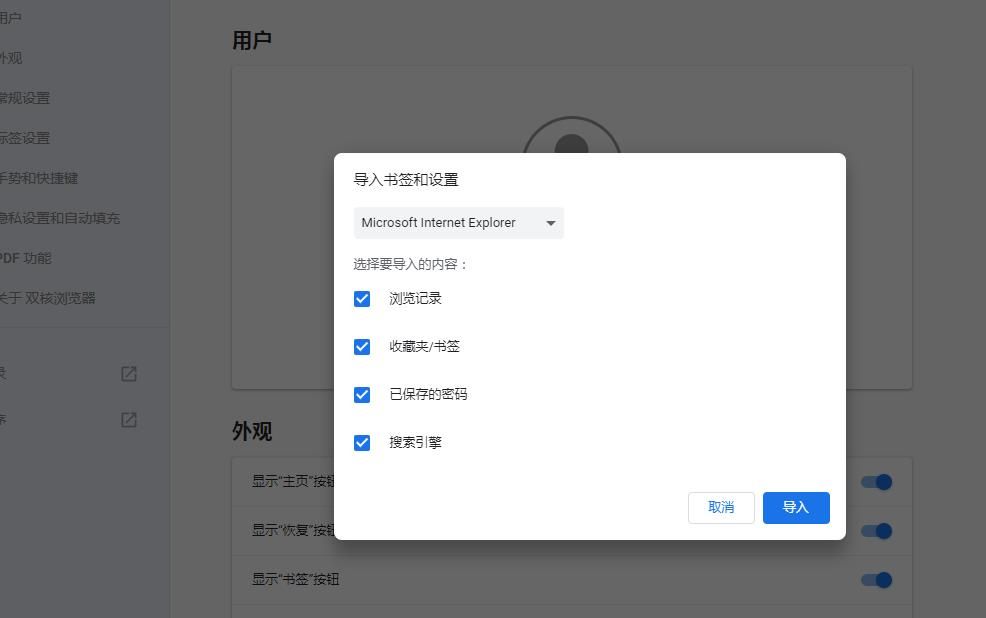Open the Microsoft Internet Explorer source dropdown

coord(458,222)
